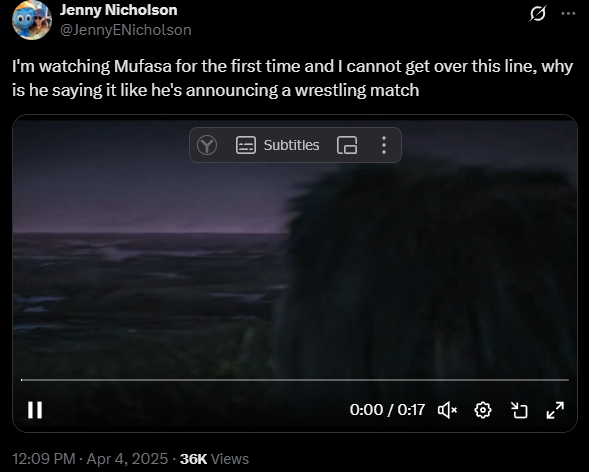This screenshot has width=589, height=472.
Task: Click the subtitles caption icon
Action: click(x=246, y=145)
